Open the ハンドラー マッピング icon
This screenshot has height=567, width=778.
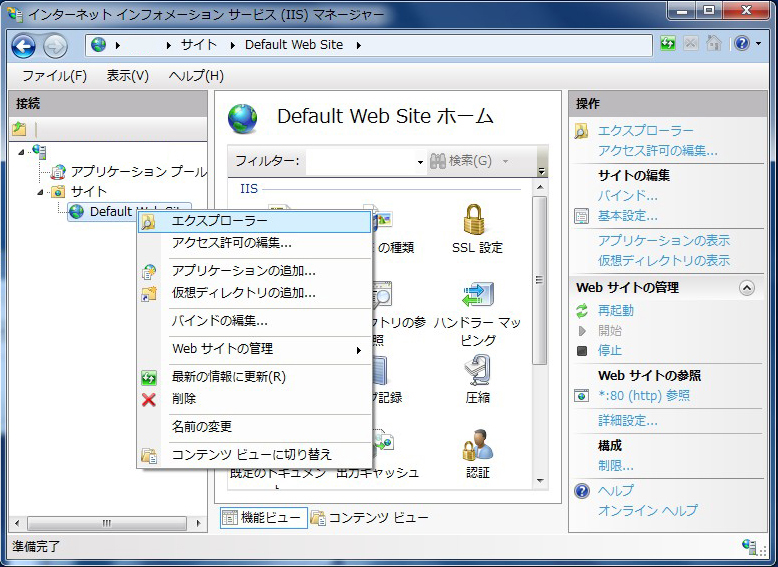click(x=477, y=297)
